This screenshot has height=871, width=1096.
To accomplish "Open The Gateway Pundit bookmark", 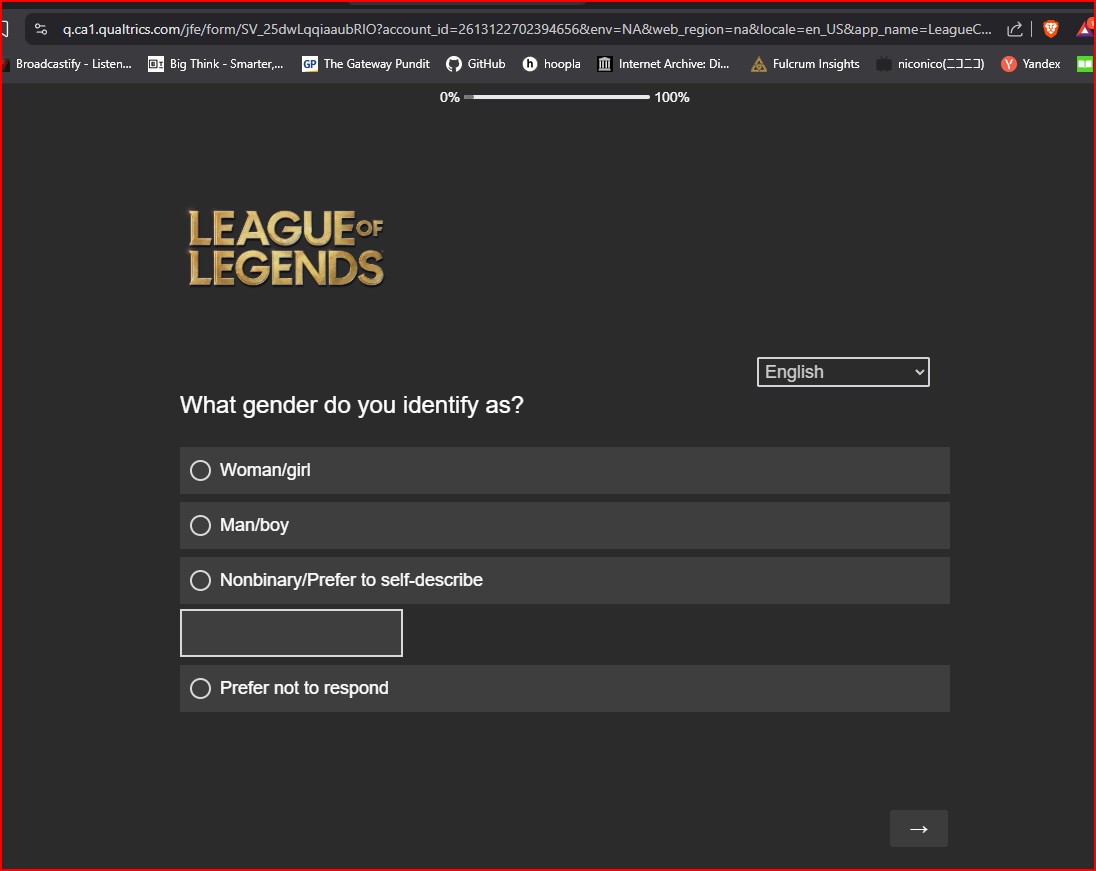I will [366, 64].
